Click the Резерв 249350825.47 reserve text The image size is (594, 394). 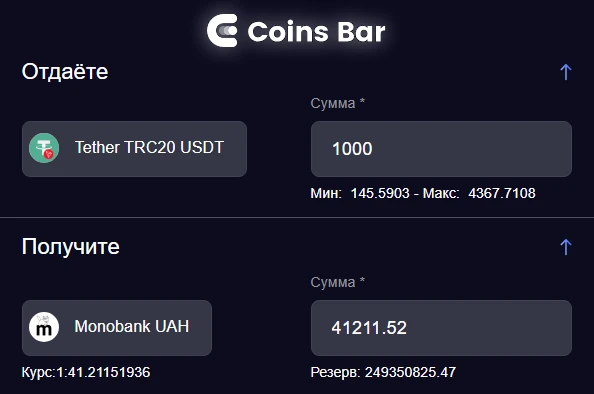click(x=383, y=372)
